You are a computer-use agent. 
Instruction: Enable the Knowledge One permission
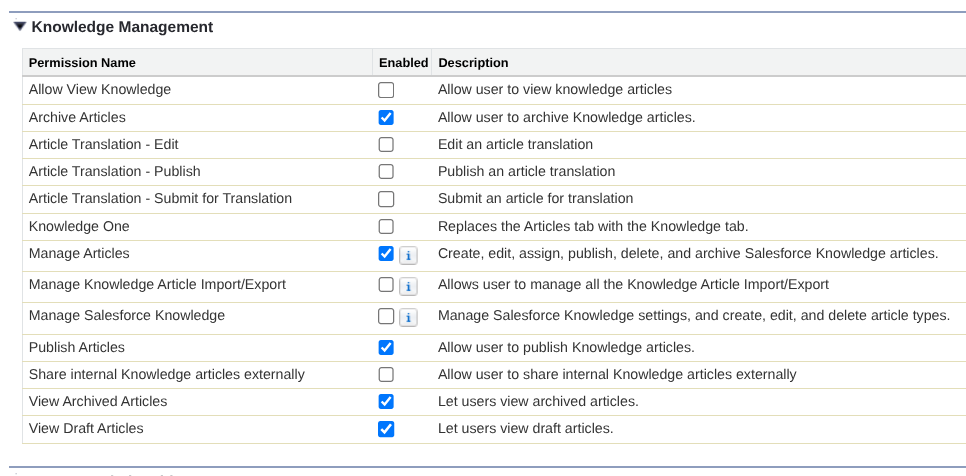click(x=386, y=227)
